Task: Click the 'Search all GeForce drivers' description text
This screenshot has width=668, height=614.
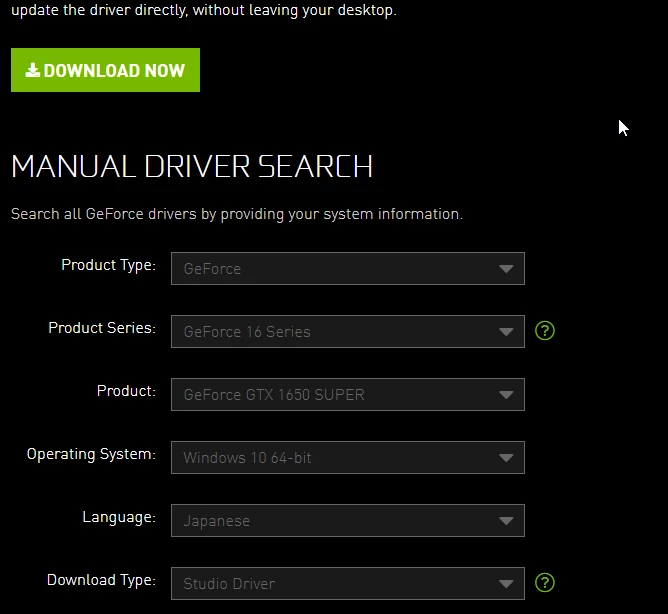Action: (x=237, y=214)
